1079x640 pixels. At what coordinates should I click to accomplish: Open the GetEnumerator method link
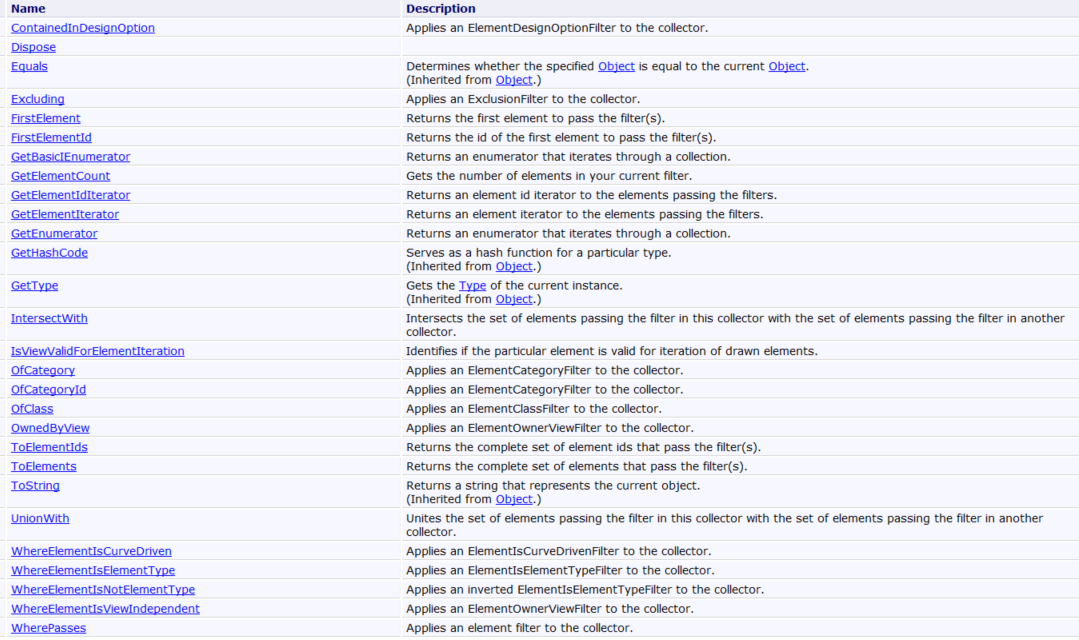(x=54, y=234)
